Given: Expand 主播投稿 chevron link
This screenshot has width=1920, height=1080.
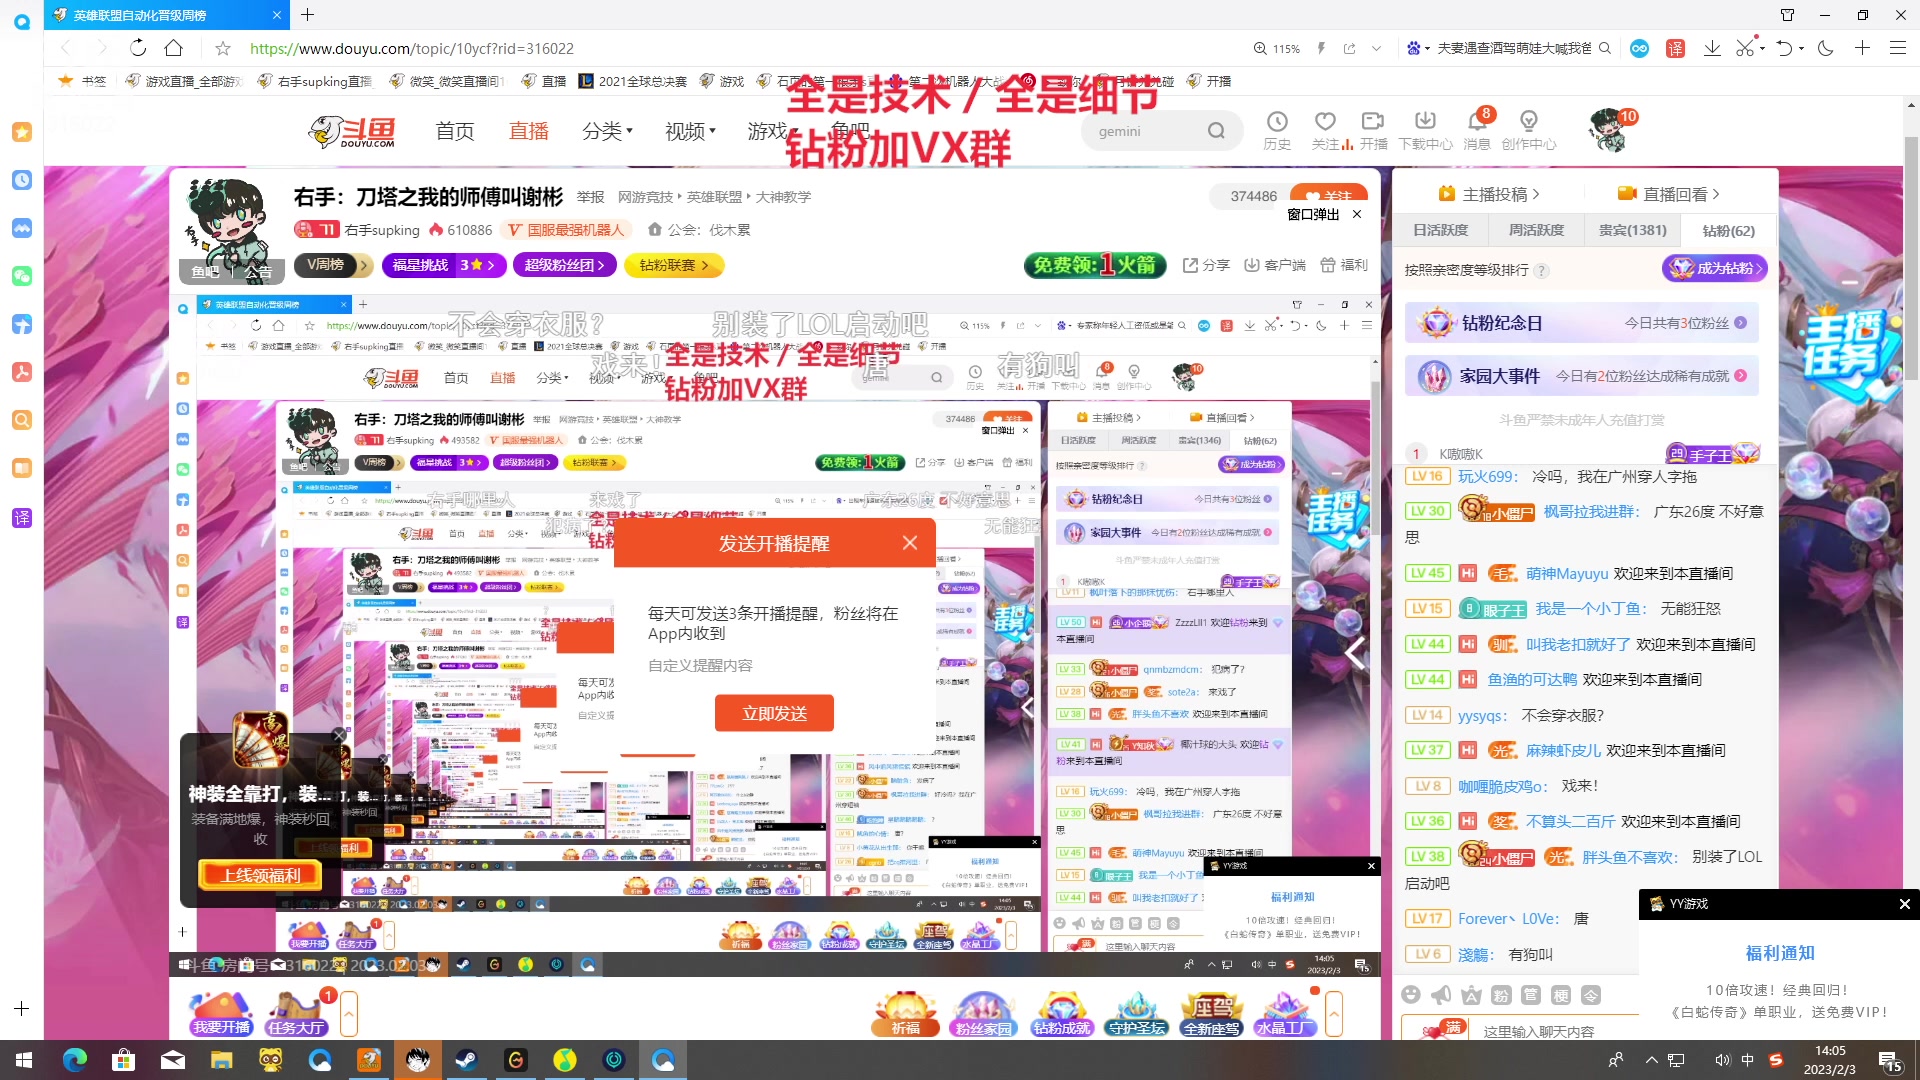Looking at the screenshot, I should click(1488, 194).
